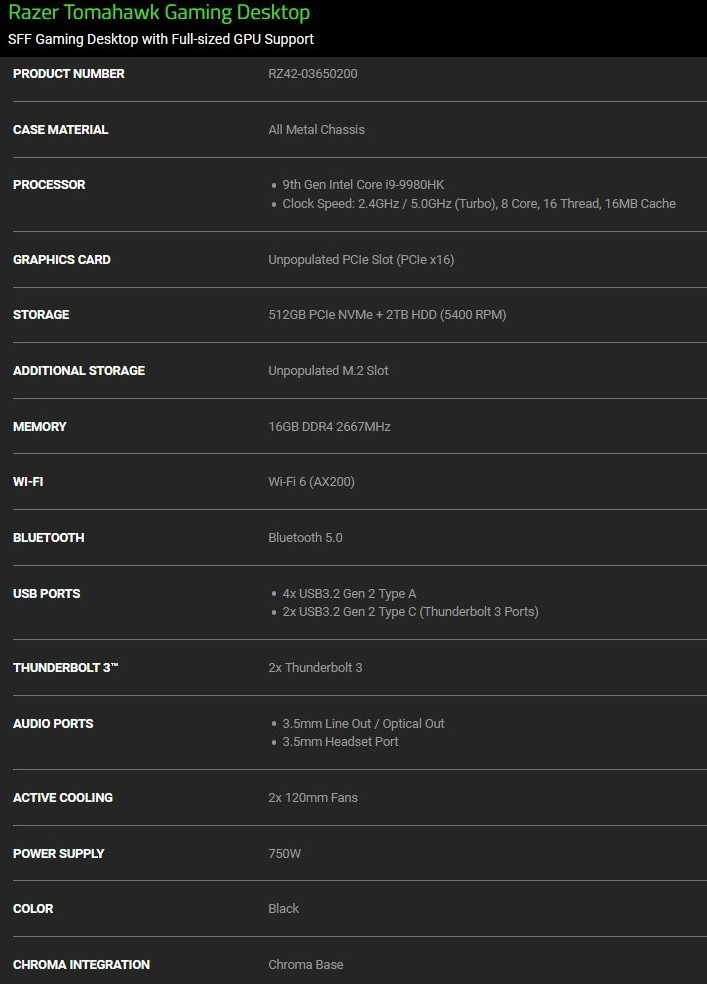The height and width of the screenshot is (984, 707).
Task: Click the 750W power supply value
Action: tap(285, 854)
